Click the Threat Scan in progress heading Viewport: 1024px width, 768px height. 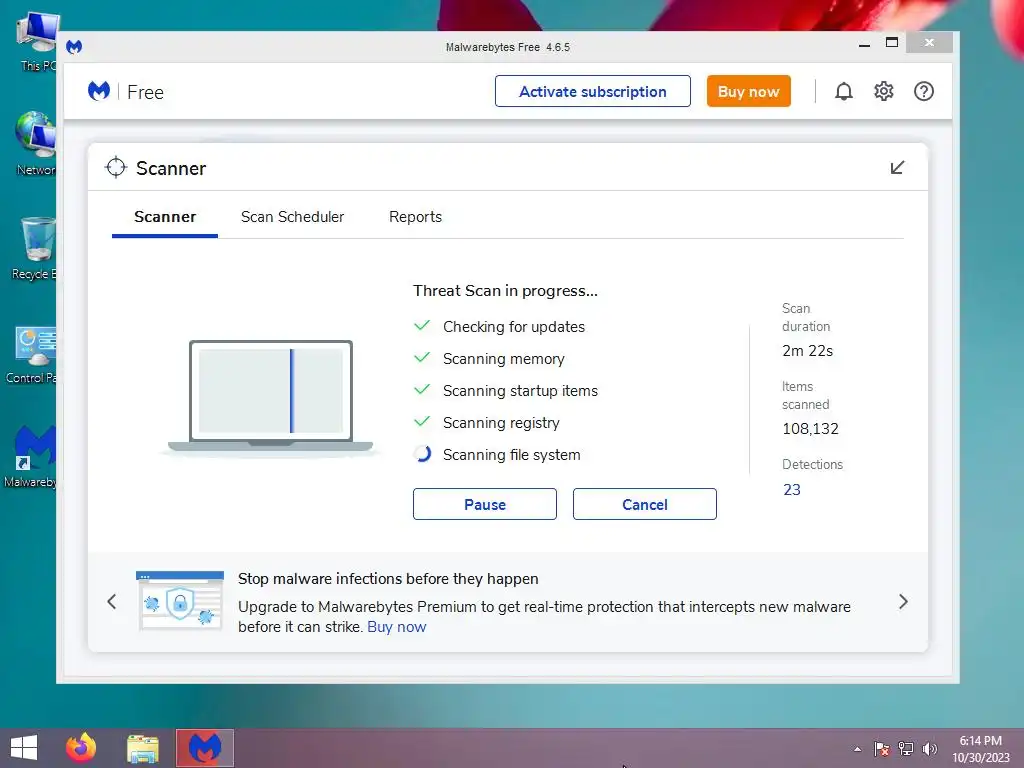click(505, 291)
